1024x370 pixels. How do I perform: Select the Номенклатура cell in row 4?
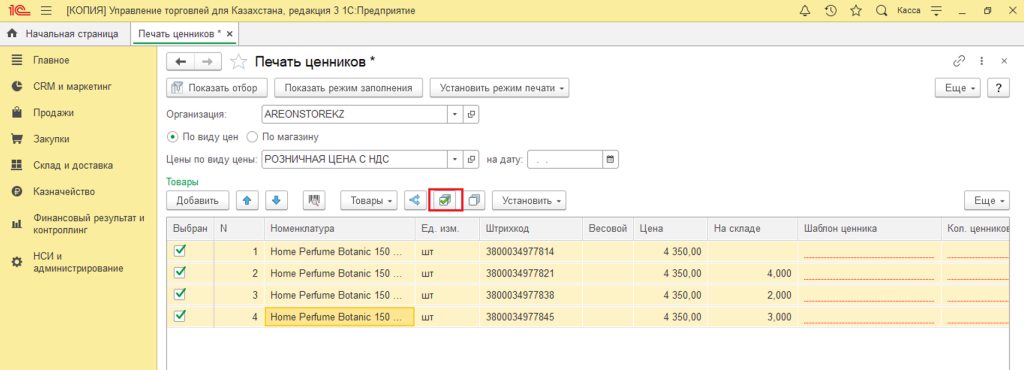pyautogui.click(x=340, y=317)
